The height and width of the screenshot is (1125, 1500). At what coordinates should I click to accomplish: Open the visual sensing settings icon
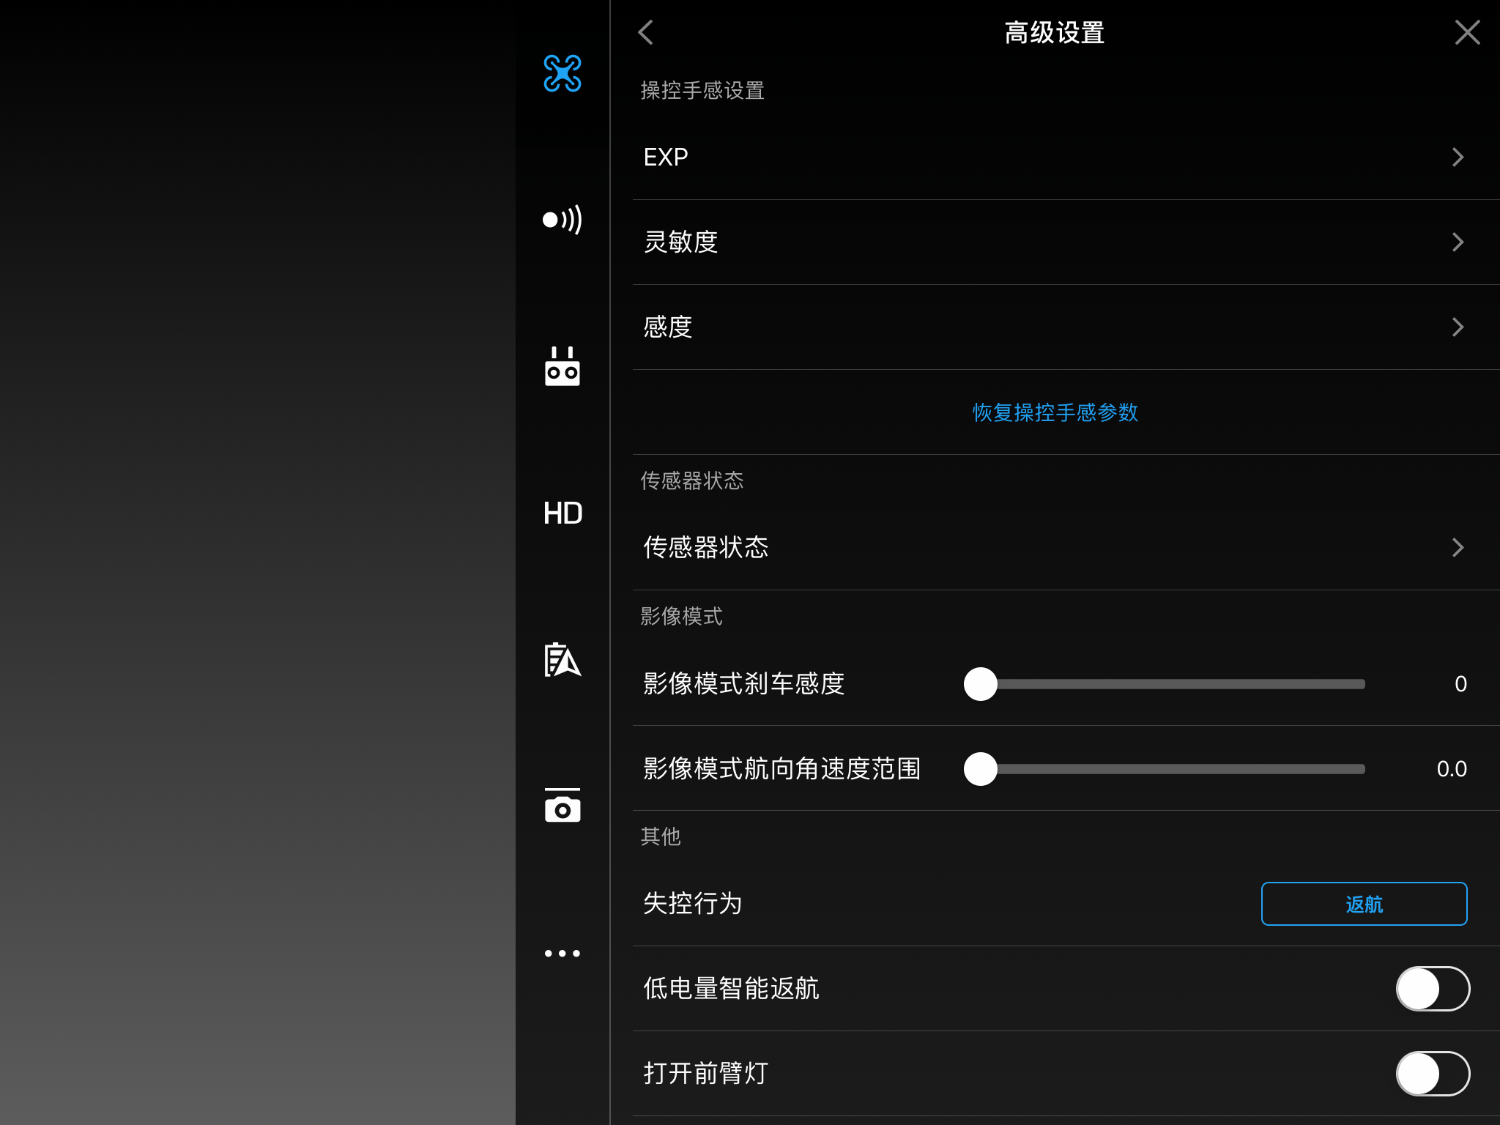[x=562, y=219]
